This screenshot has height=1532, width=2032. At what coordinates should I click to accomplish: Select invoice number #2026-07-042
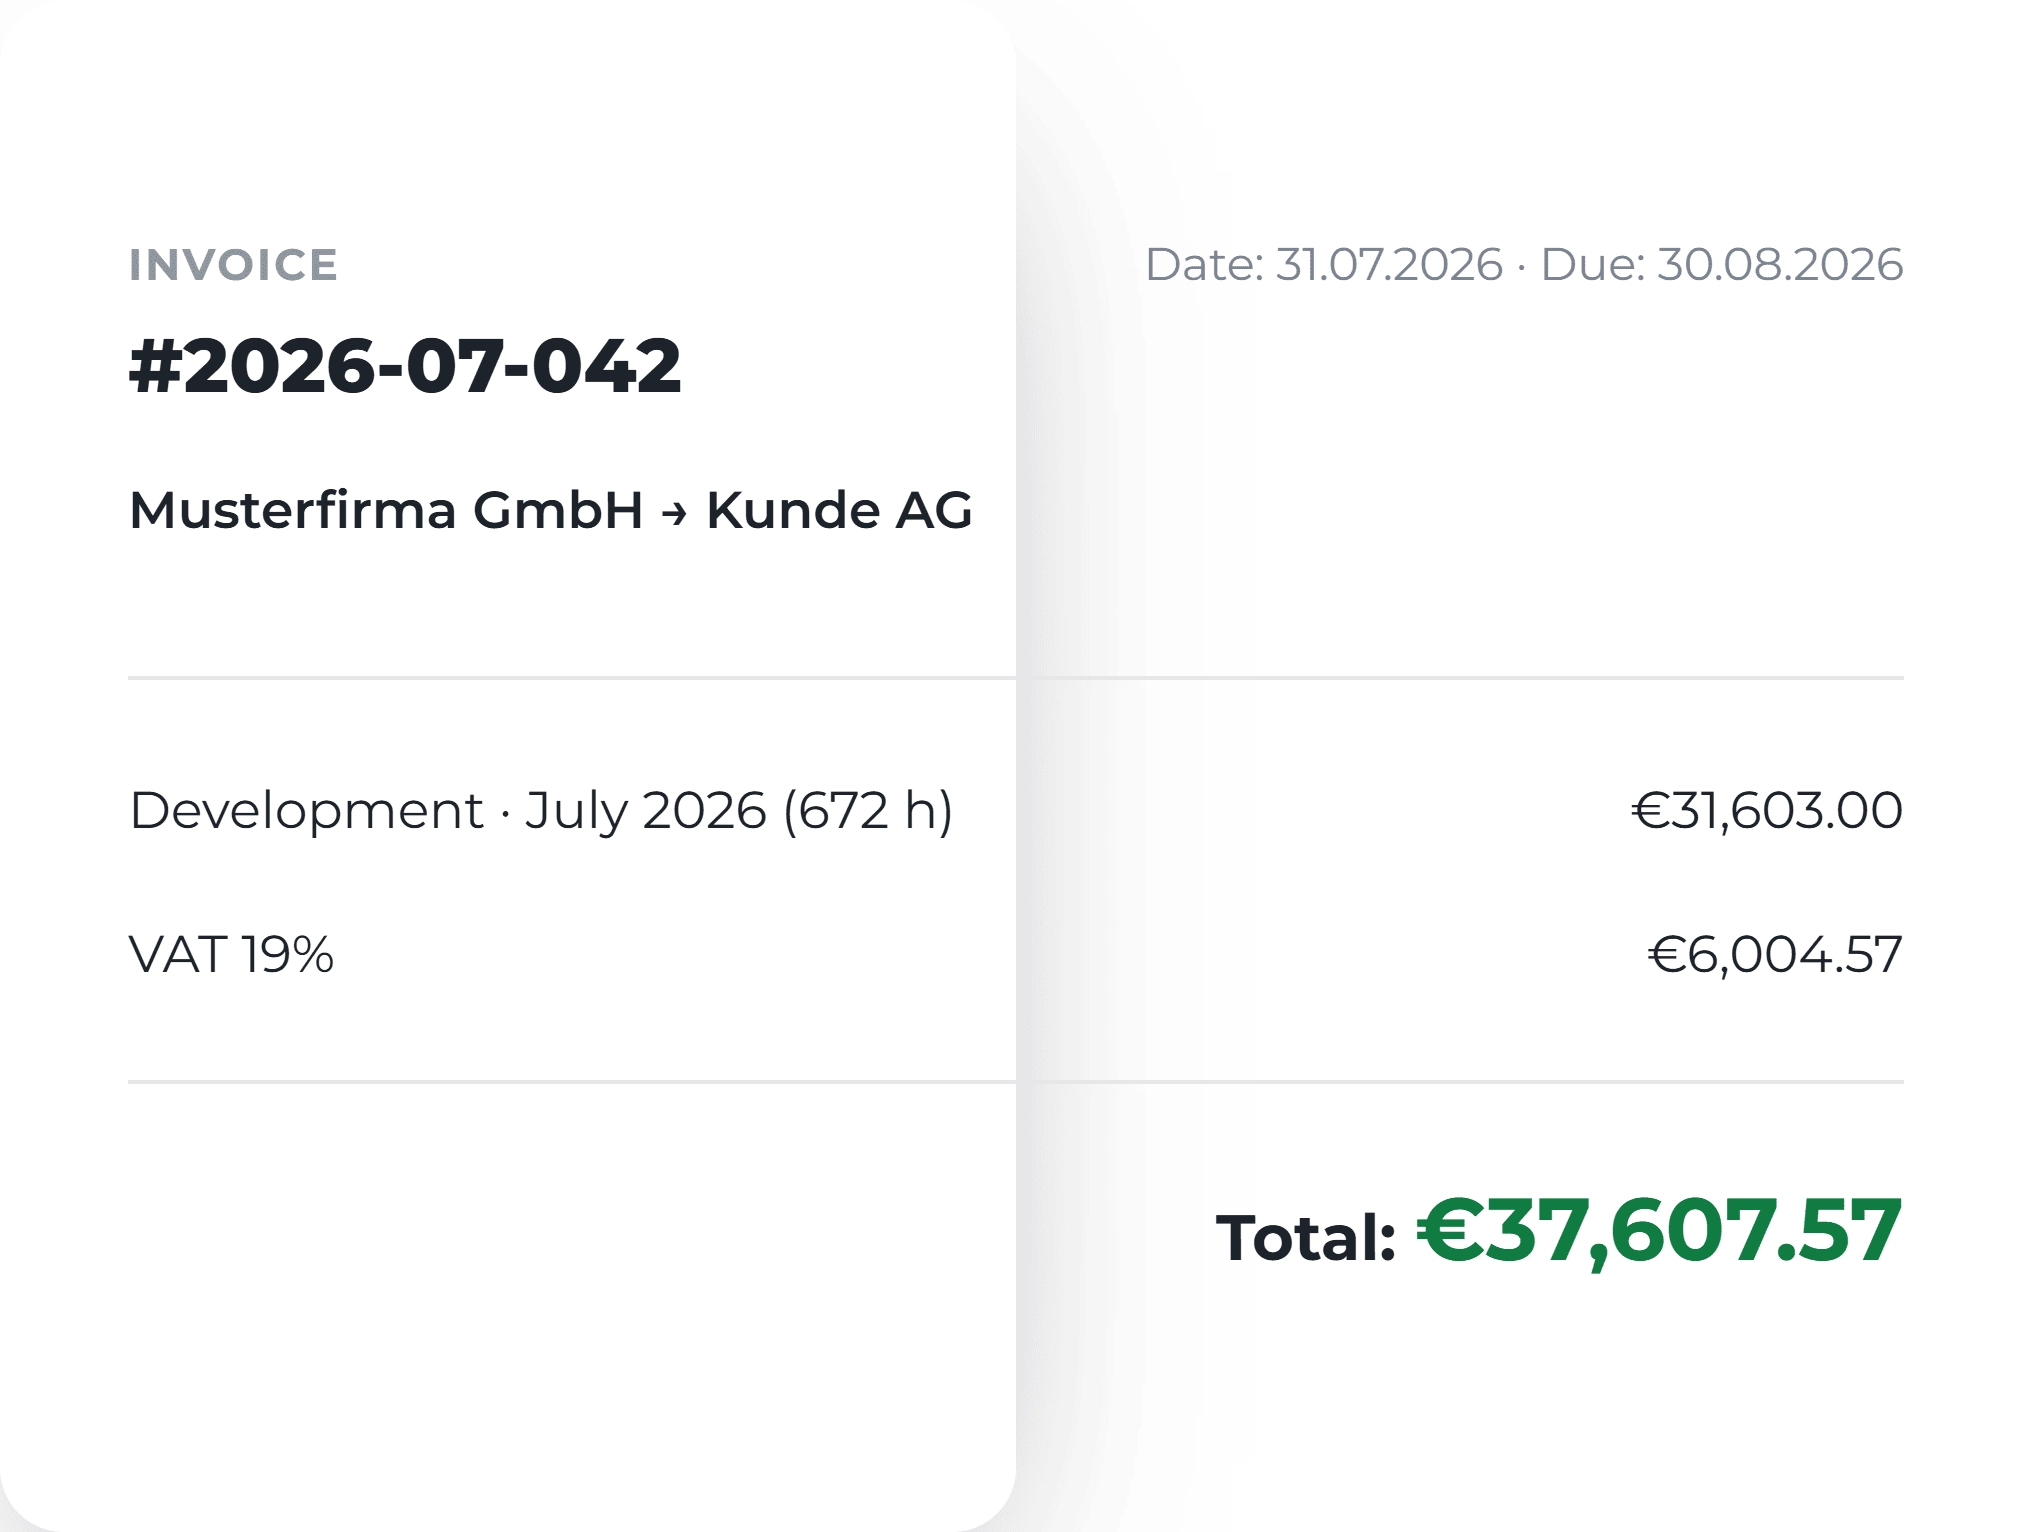(405, 366)
